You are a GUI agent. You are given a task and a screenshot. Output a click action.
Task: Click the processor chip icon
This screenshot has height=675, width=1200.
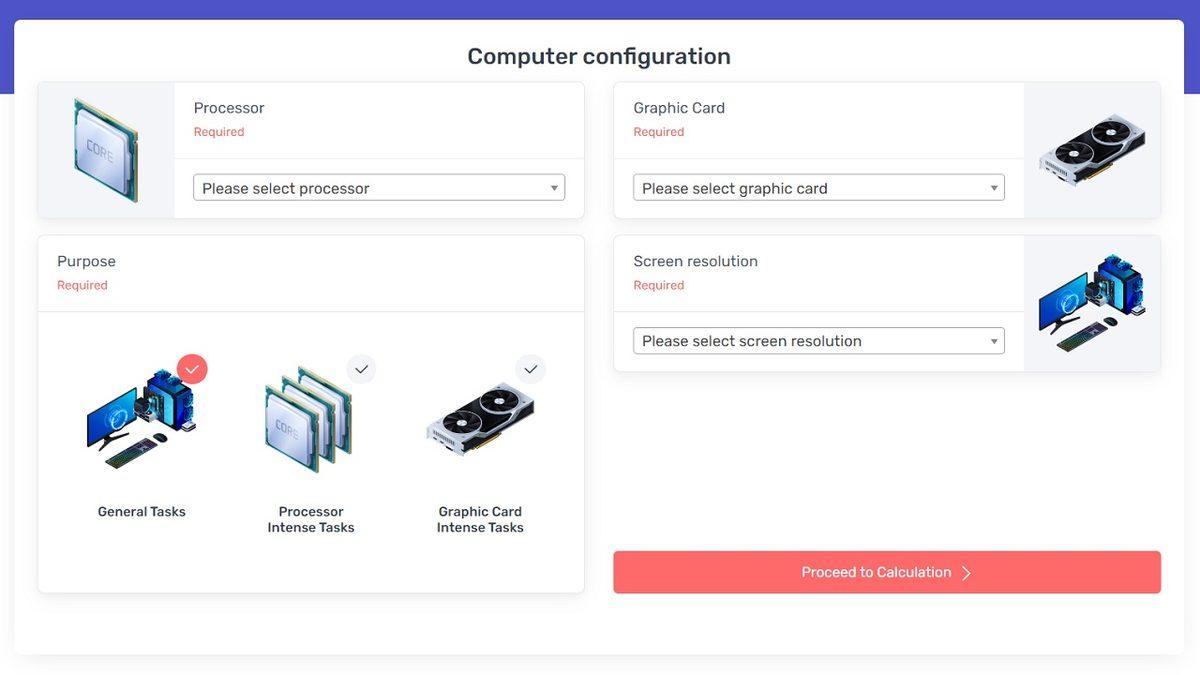[x=106, y=150]
